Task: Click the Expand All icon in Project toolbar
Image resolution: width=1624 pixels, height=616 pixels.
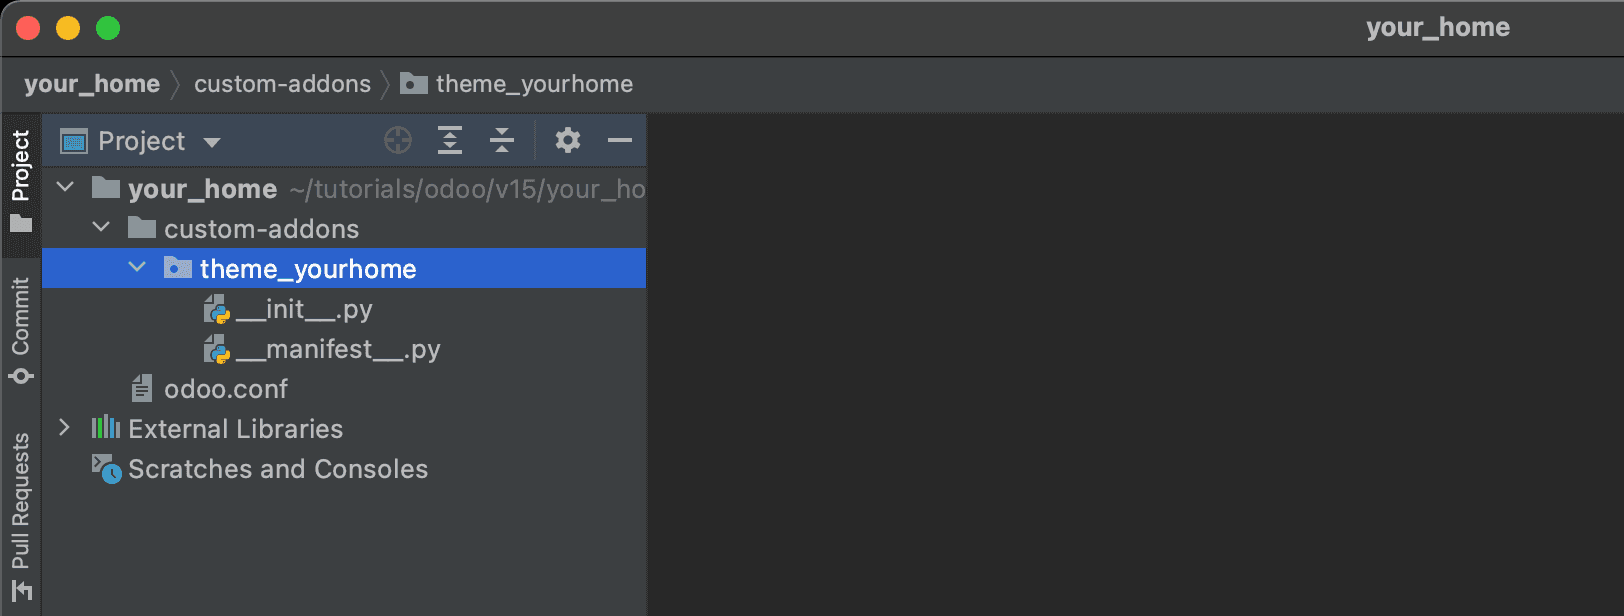Action: pos(450,140)
